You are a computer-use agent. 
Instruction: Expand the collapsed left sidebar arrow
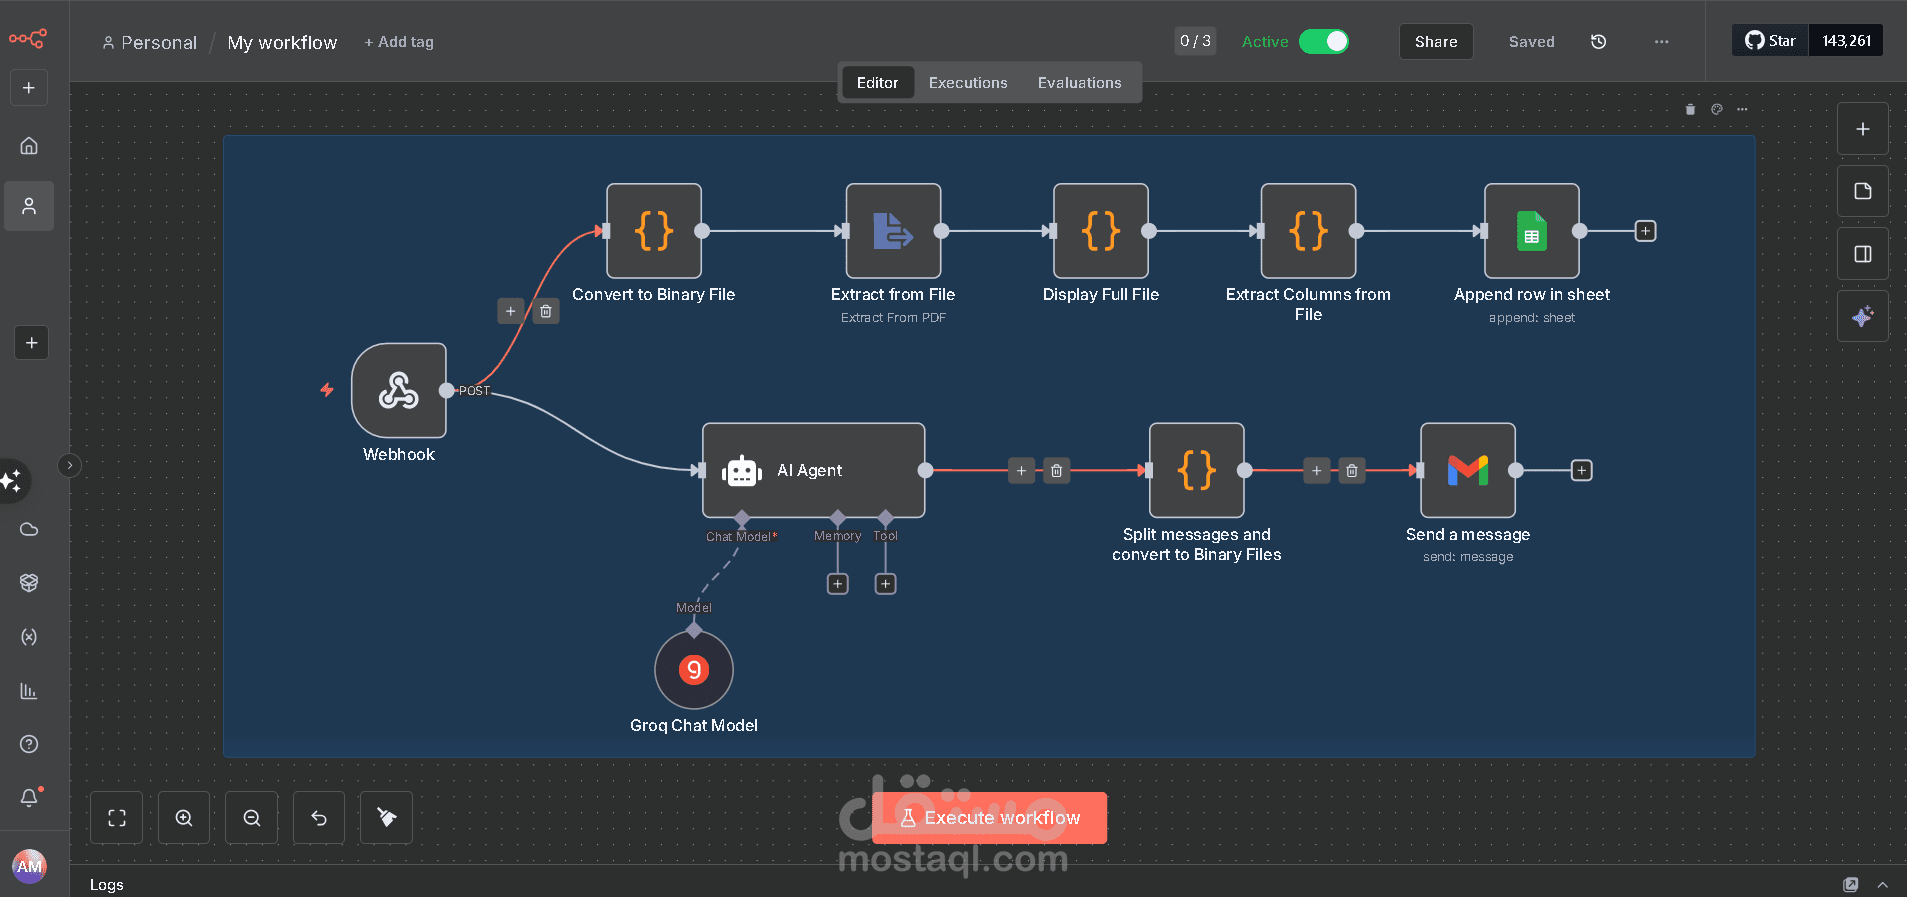point(69,465)
